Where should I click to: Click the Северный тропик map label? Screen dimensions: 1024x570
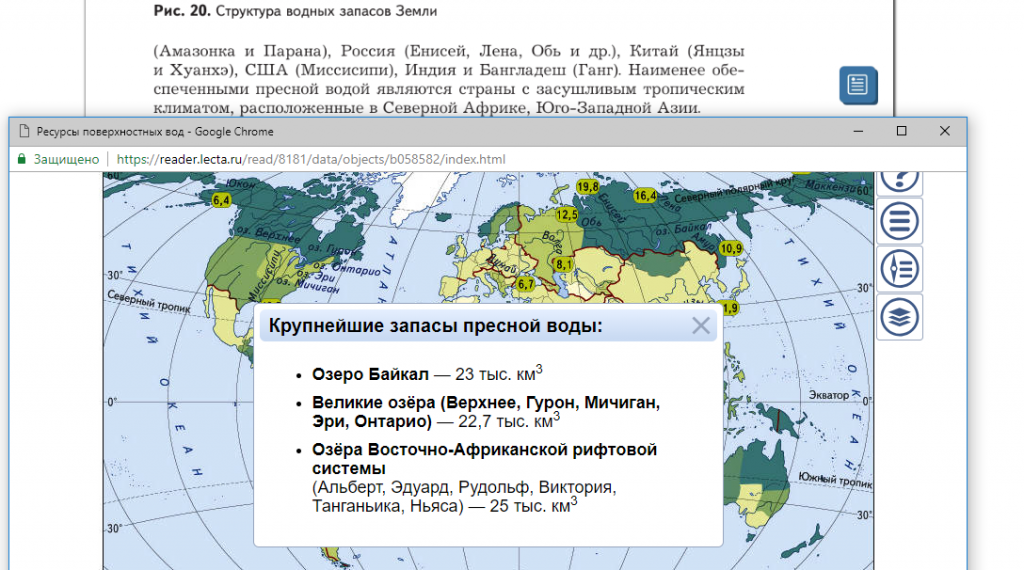click(x=149, y=301)
